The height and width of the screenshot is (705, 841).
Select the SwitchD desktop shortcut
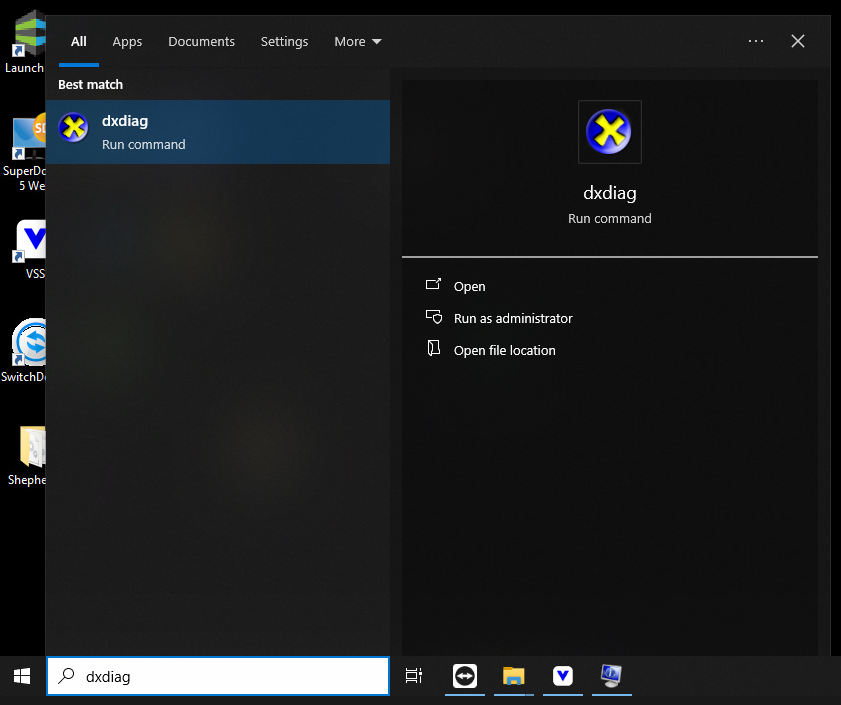pos(24,350)
